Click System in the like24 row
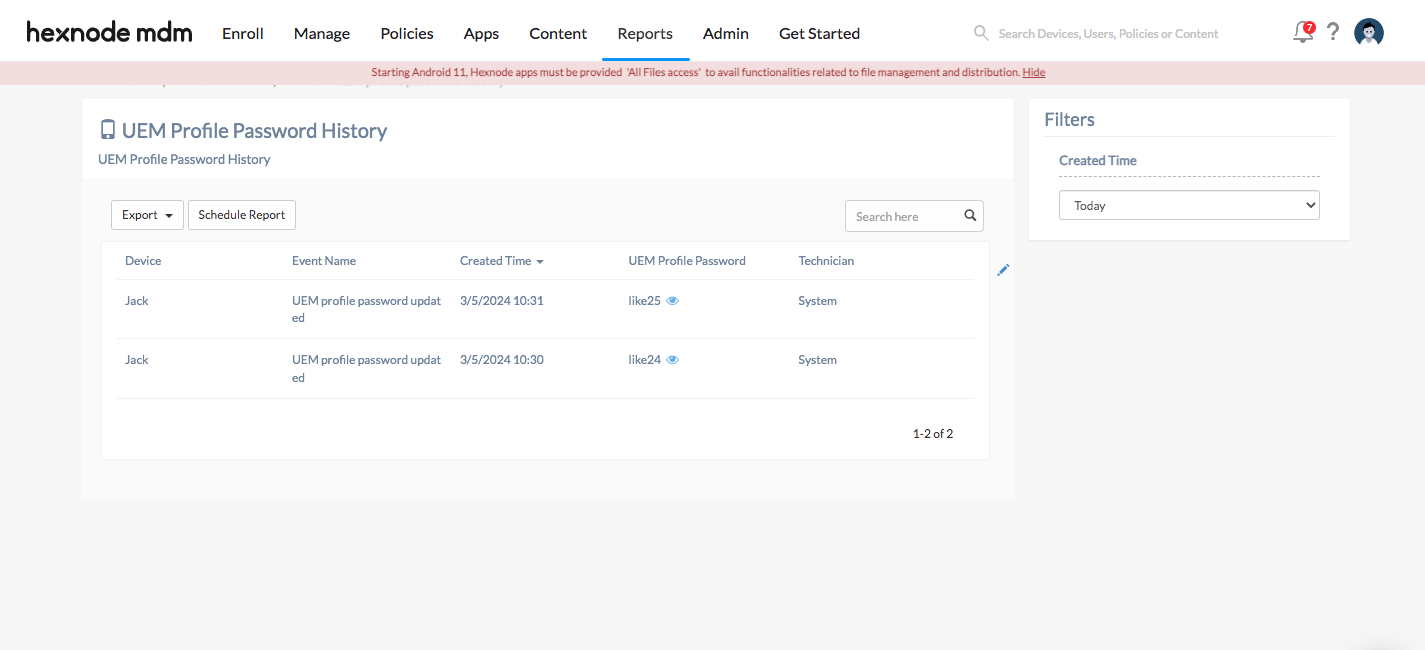1425x650 pixels. (x=817, y=360)
